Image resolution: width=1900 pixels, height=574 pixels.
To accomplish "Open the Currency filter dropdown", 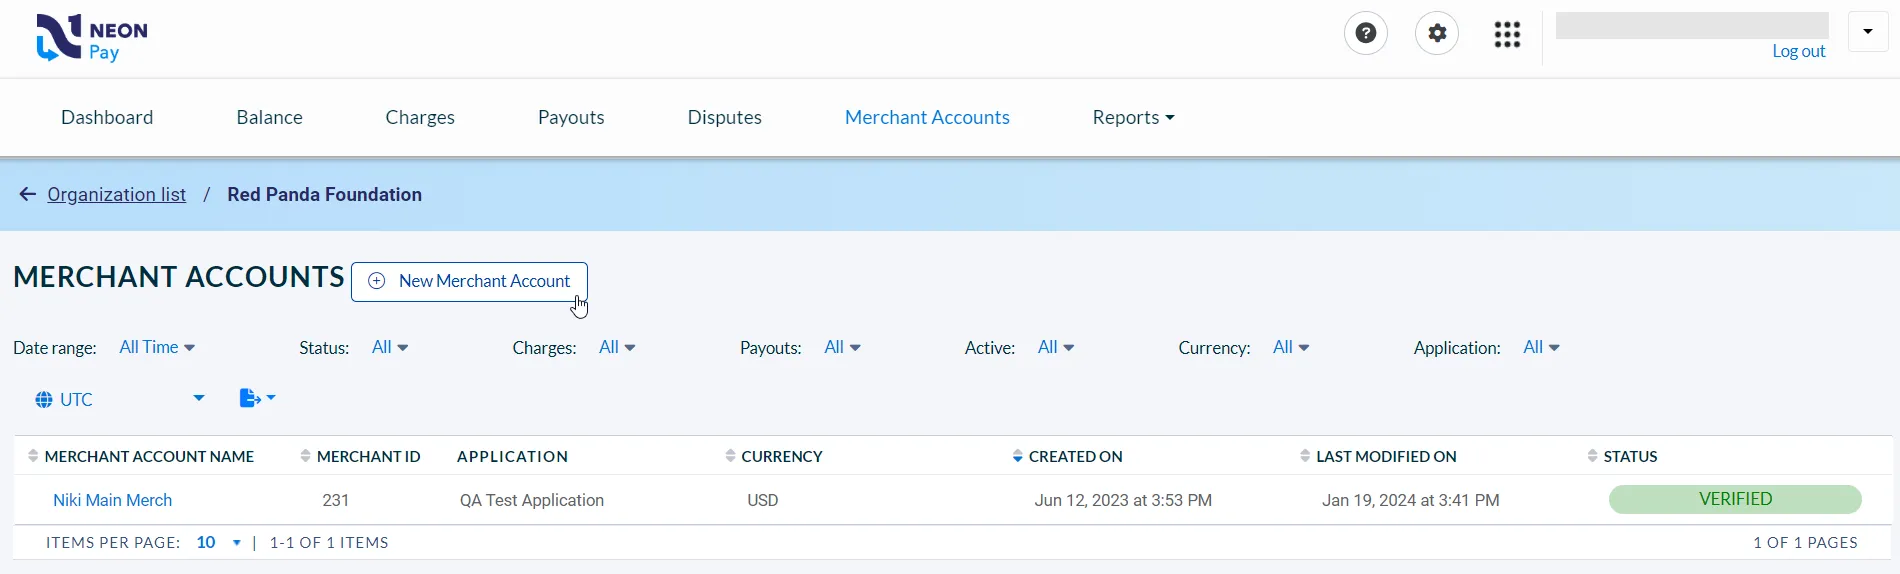I will pyautogui.click(x=1291, y=348).
